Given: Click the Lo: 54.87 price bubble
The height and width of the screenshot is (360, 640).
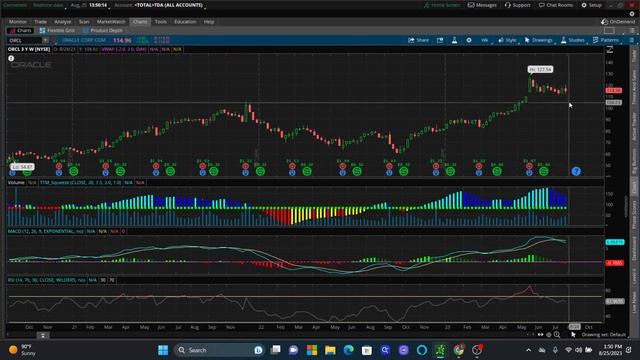Looking at the screenshot, I should (22, 167).
